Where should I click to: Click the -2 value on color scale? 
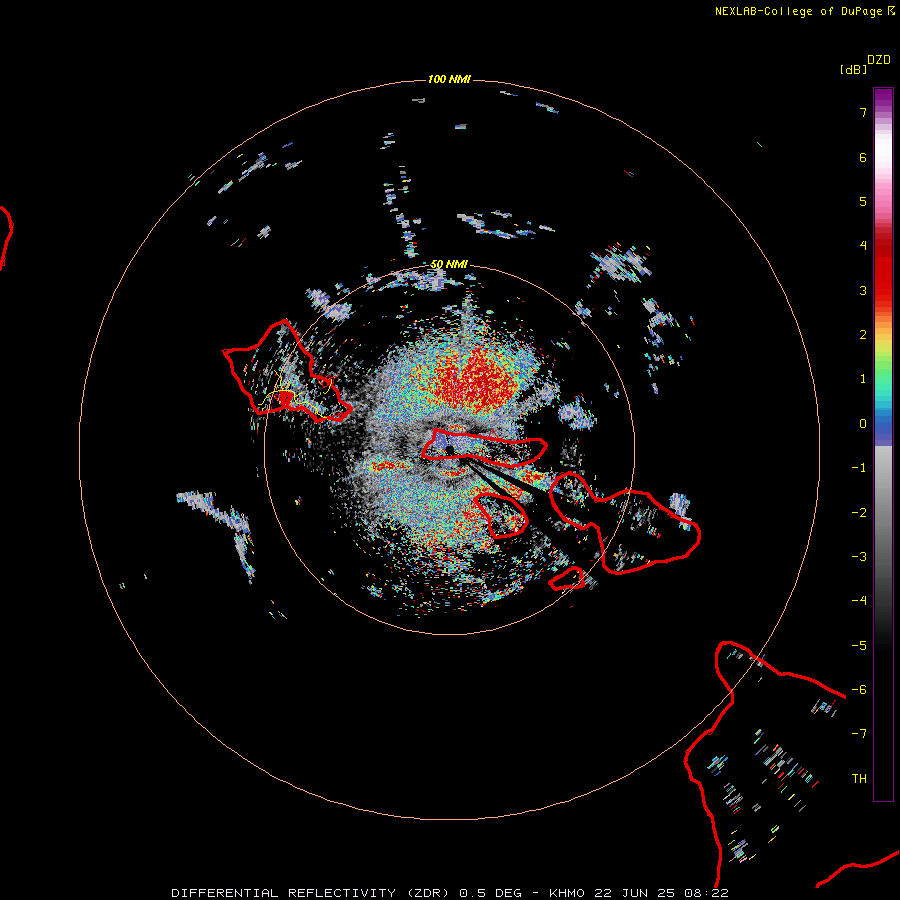coord(859,513)
